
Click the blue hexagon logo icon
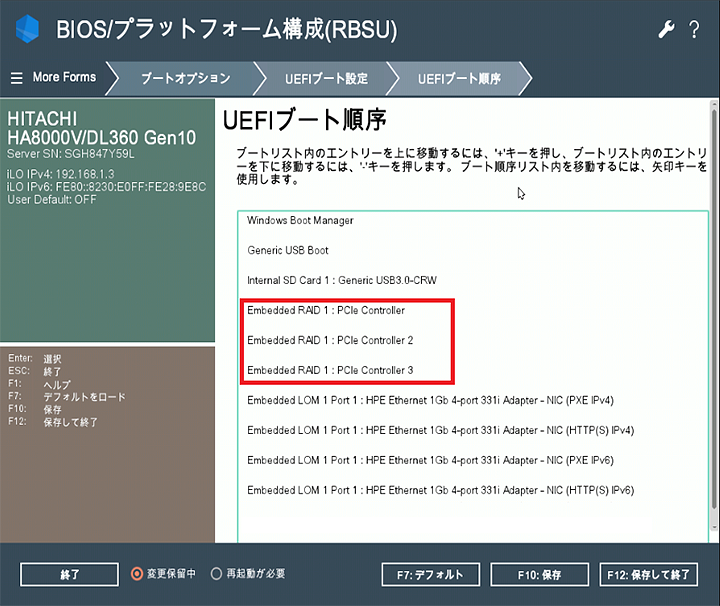click(x=27, y=29)
